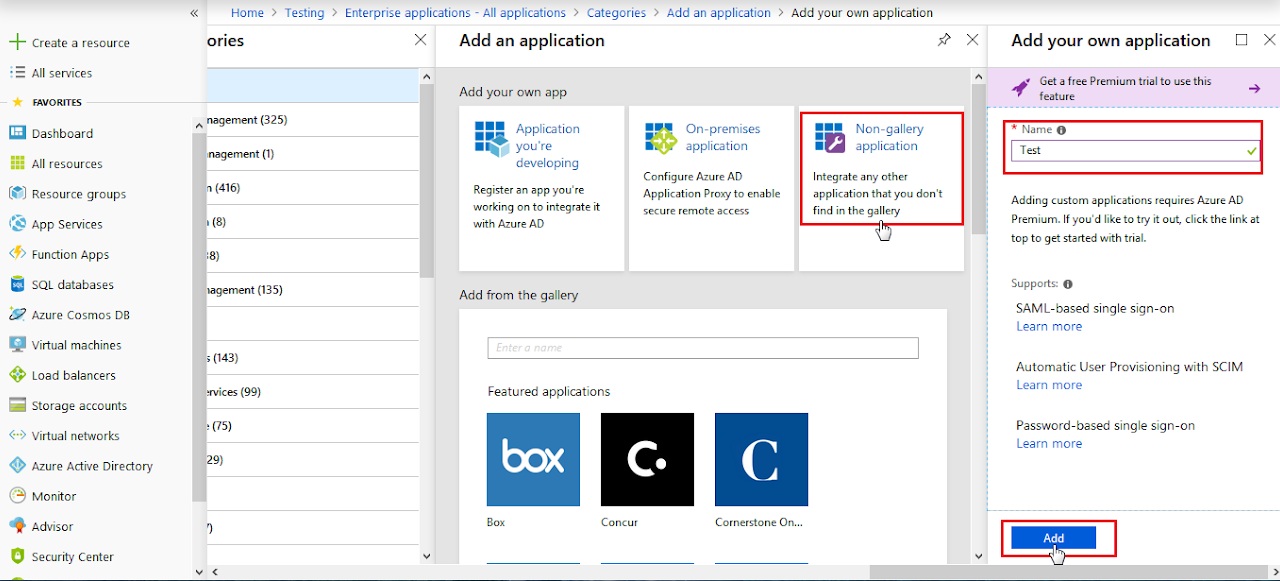
Task: Close the Categories blade
Action: (x=421, y=40)
